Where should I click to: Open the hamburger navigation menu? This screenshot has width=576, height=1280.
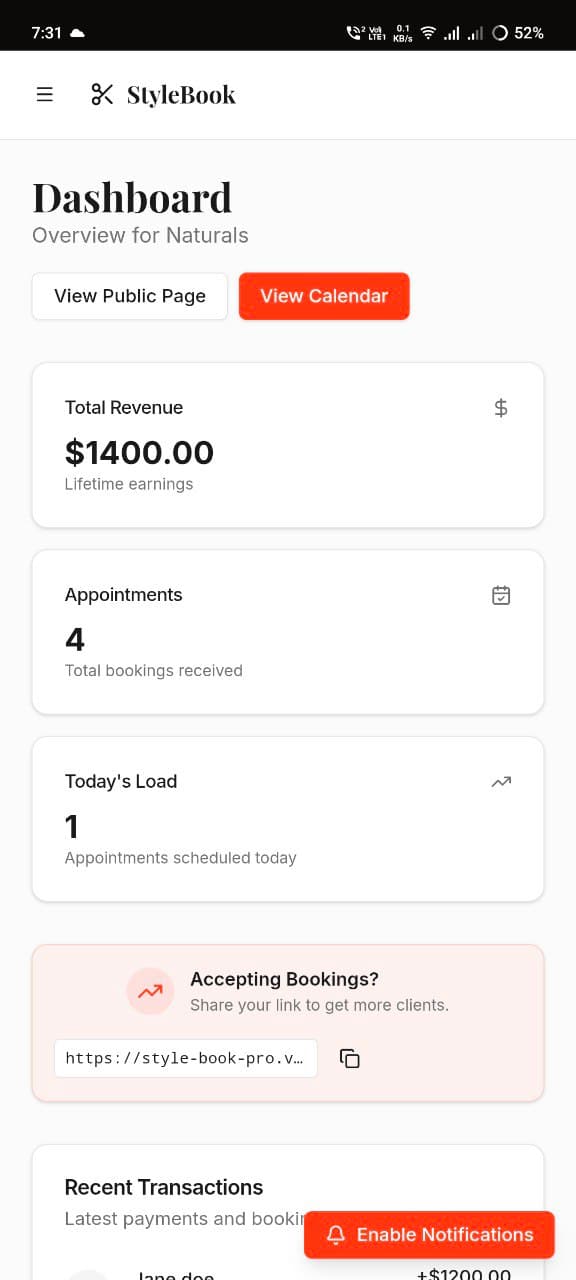coord(44,94)
